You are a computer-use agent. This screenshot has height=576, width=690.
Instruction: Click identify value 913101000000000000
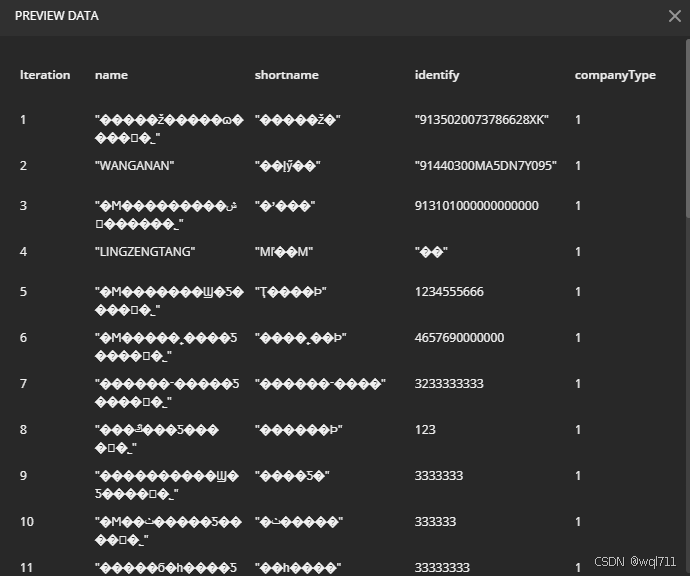(477, 205)
